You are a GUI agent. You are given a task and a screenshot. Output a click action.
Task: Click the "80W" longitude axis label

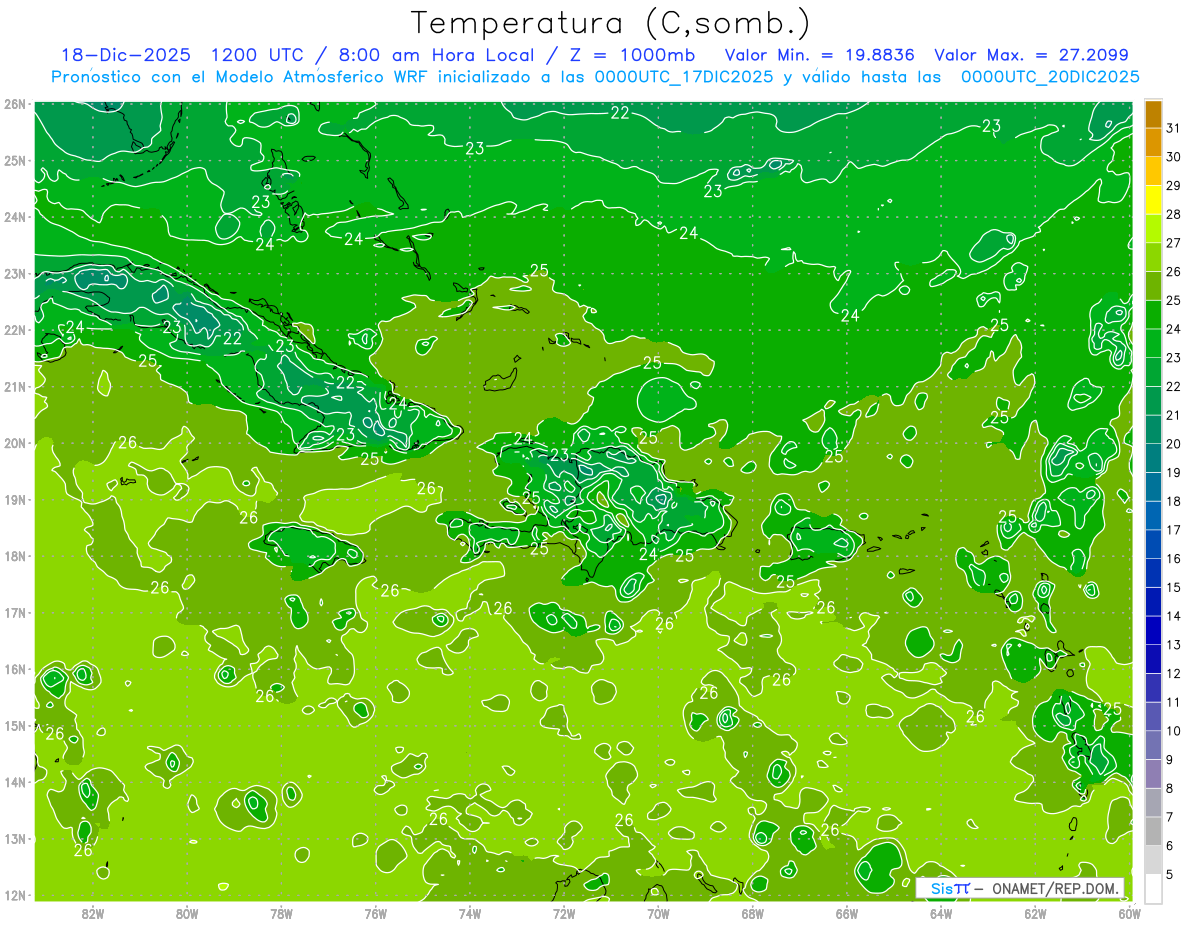click(x=187, y=913)
